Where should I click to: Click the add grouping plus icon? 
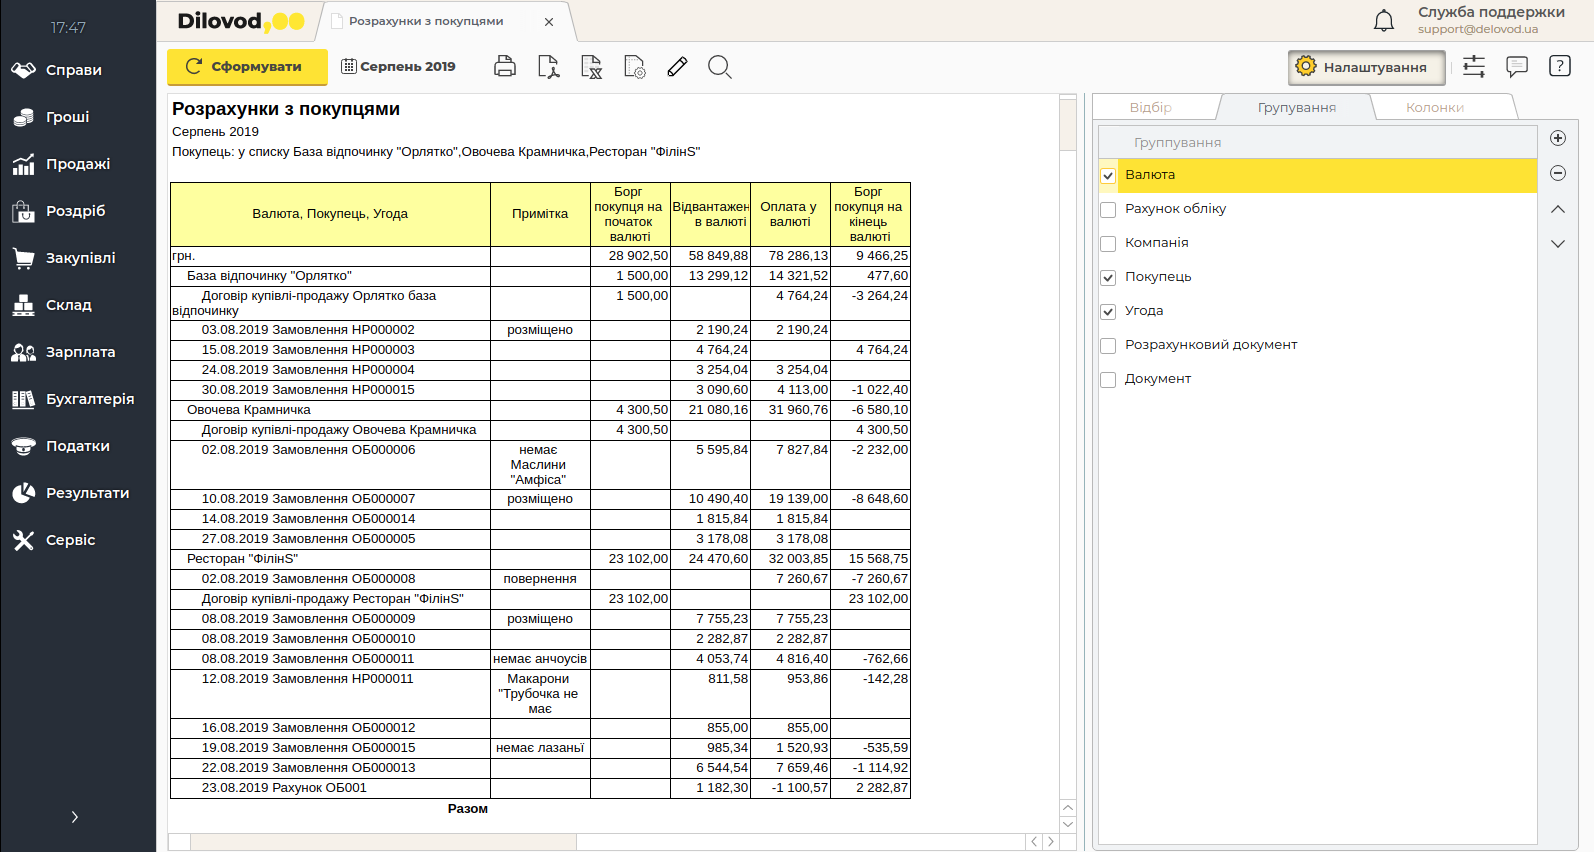(1557, 138)
